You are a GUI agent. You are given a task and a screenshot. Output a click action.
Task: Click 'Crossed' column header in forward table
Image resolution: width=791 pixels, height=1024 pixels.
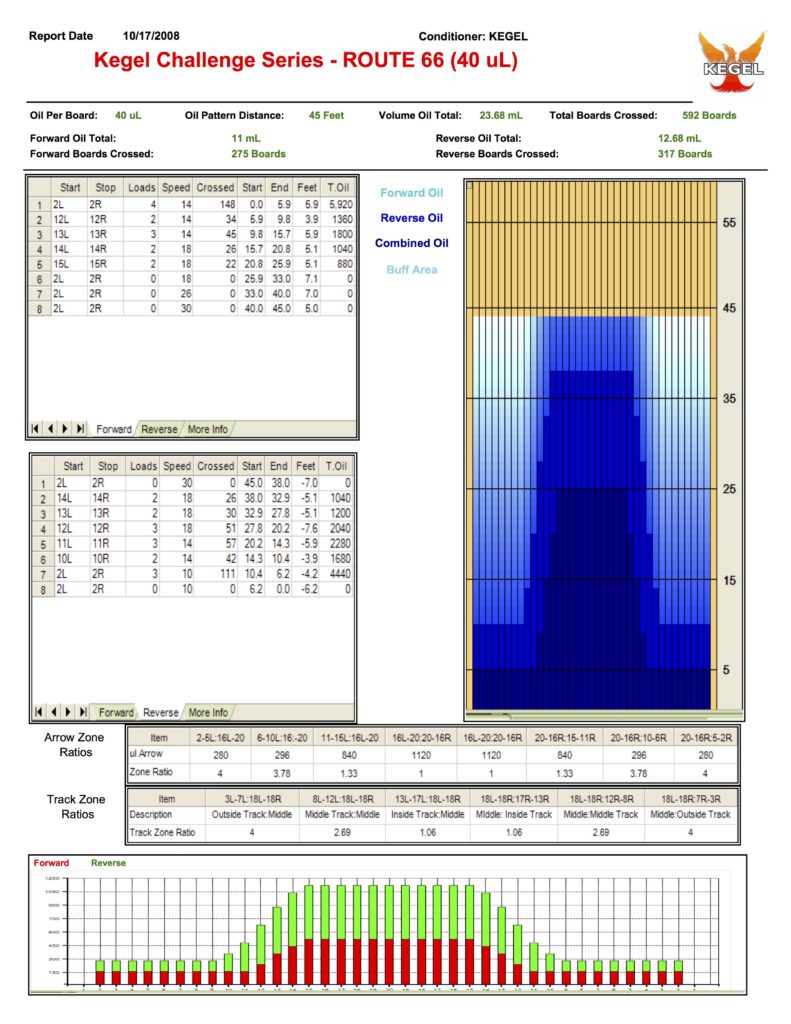pyautogui.click(x=216, y=187)
